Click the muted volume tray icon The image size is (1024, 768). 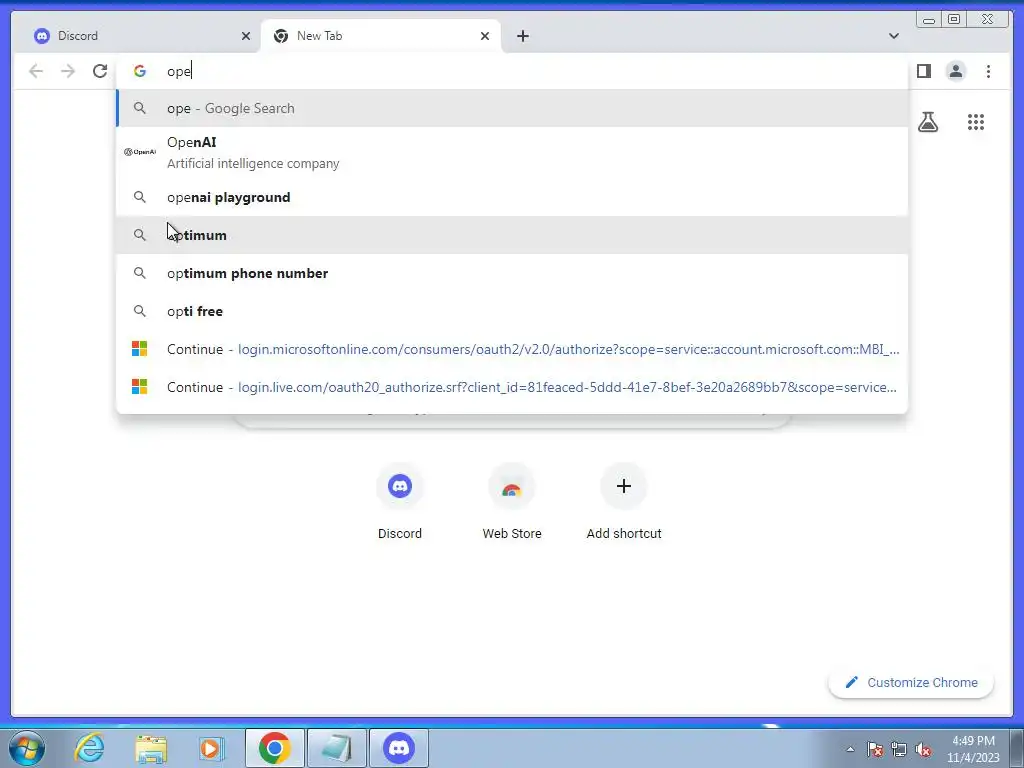tap(923, 749)
